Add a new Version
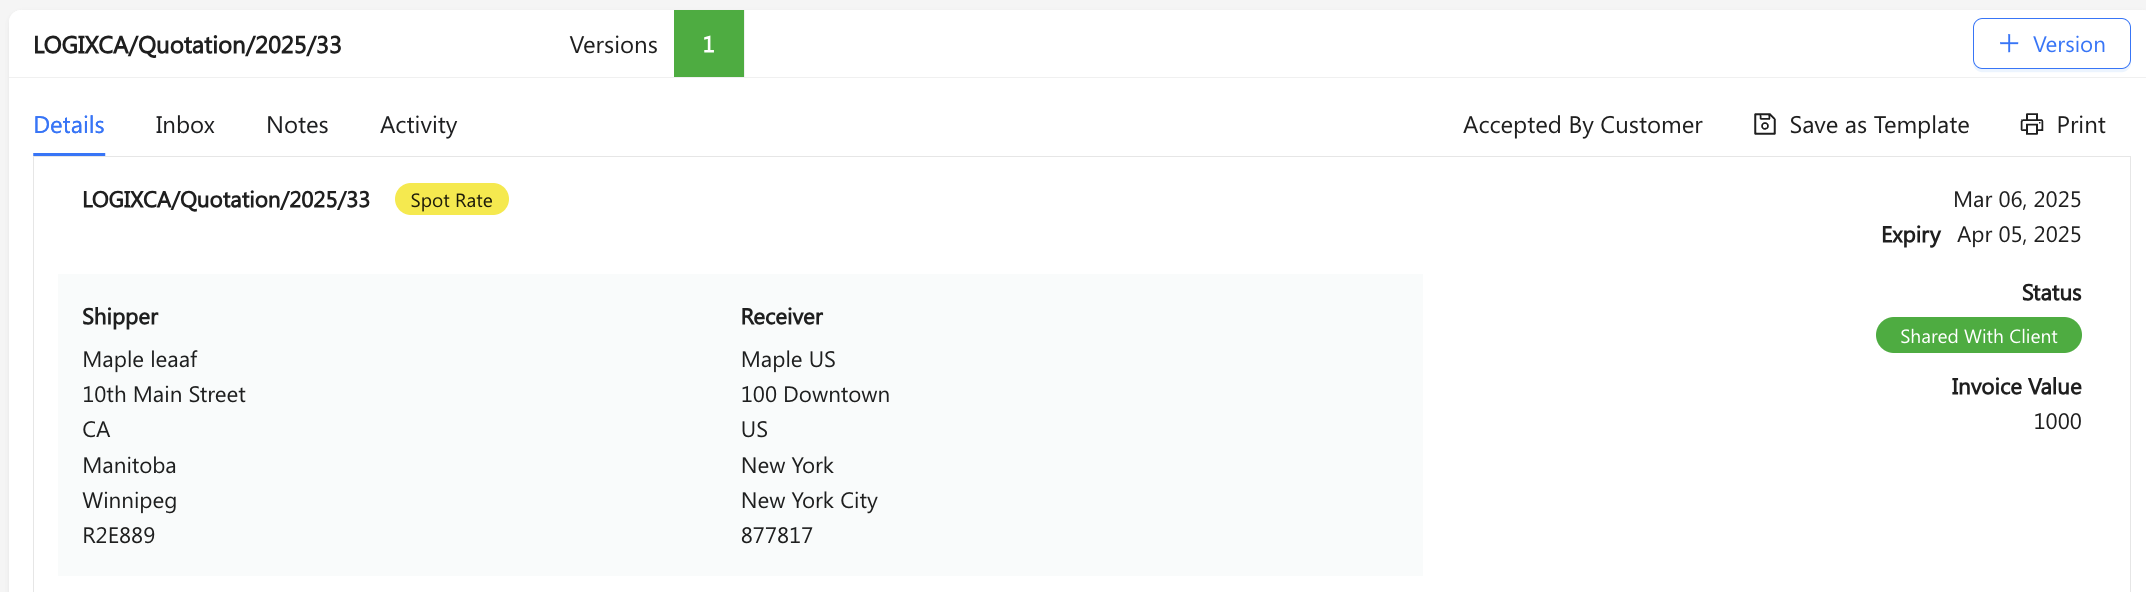This screenshot has height=592, width=2146. click(x=2051, y=44)
